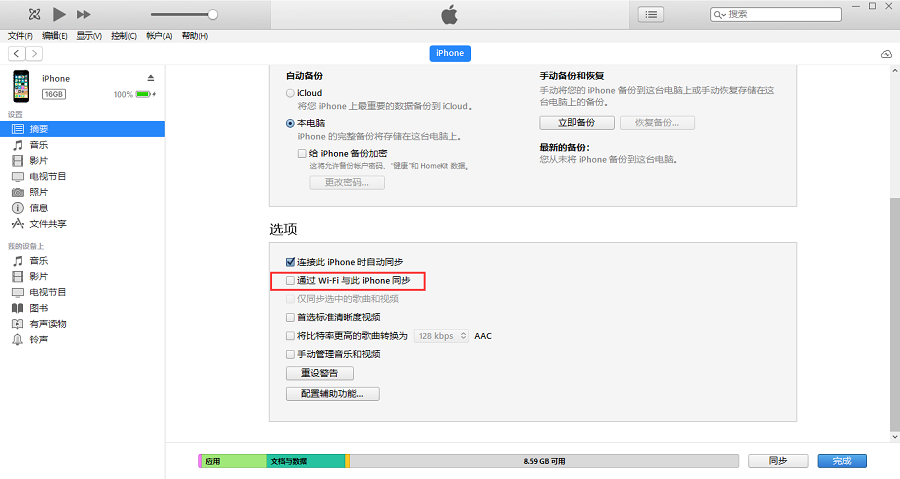900x479 pixels.
Task: Enable 给 iPhone 备份加密 checkbox
Action: tap(302, 153)
